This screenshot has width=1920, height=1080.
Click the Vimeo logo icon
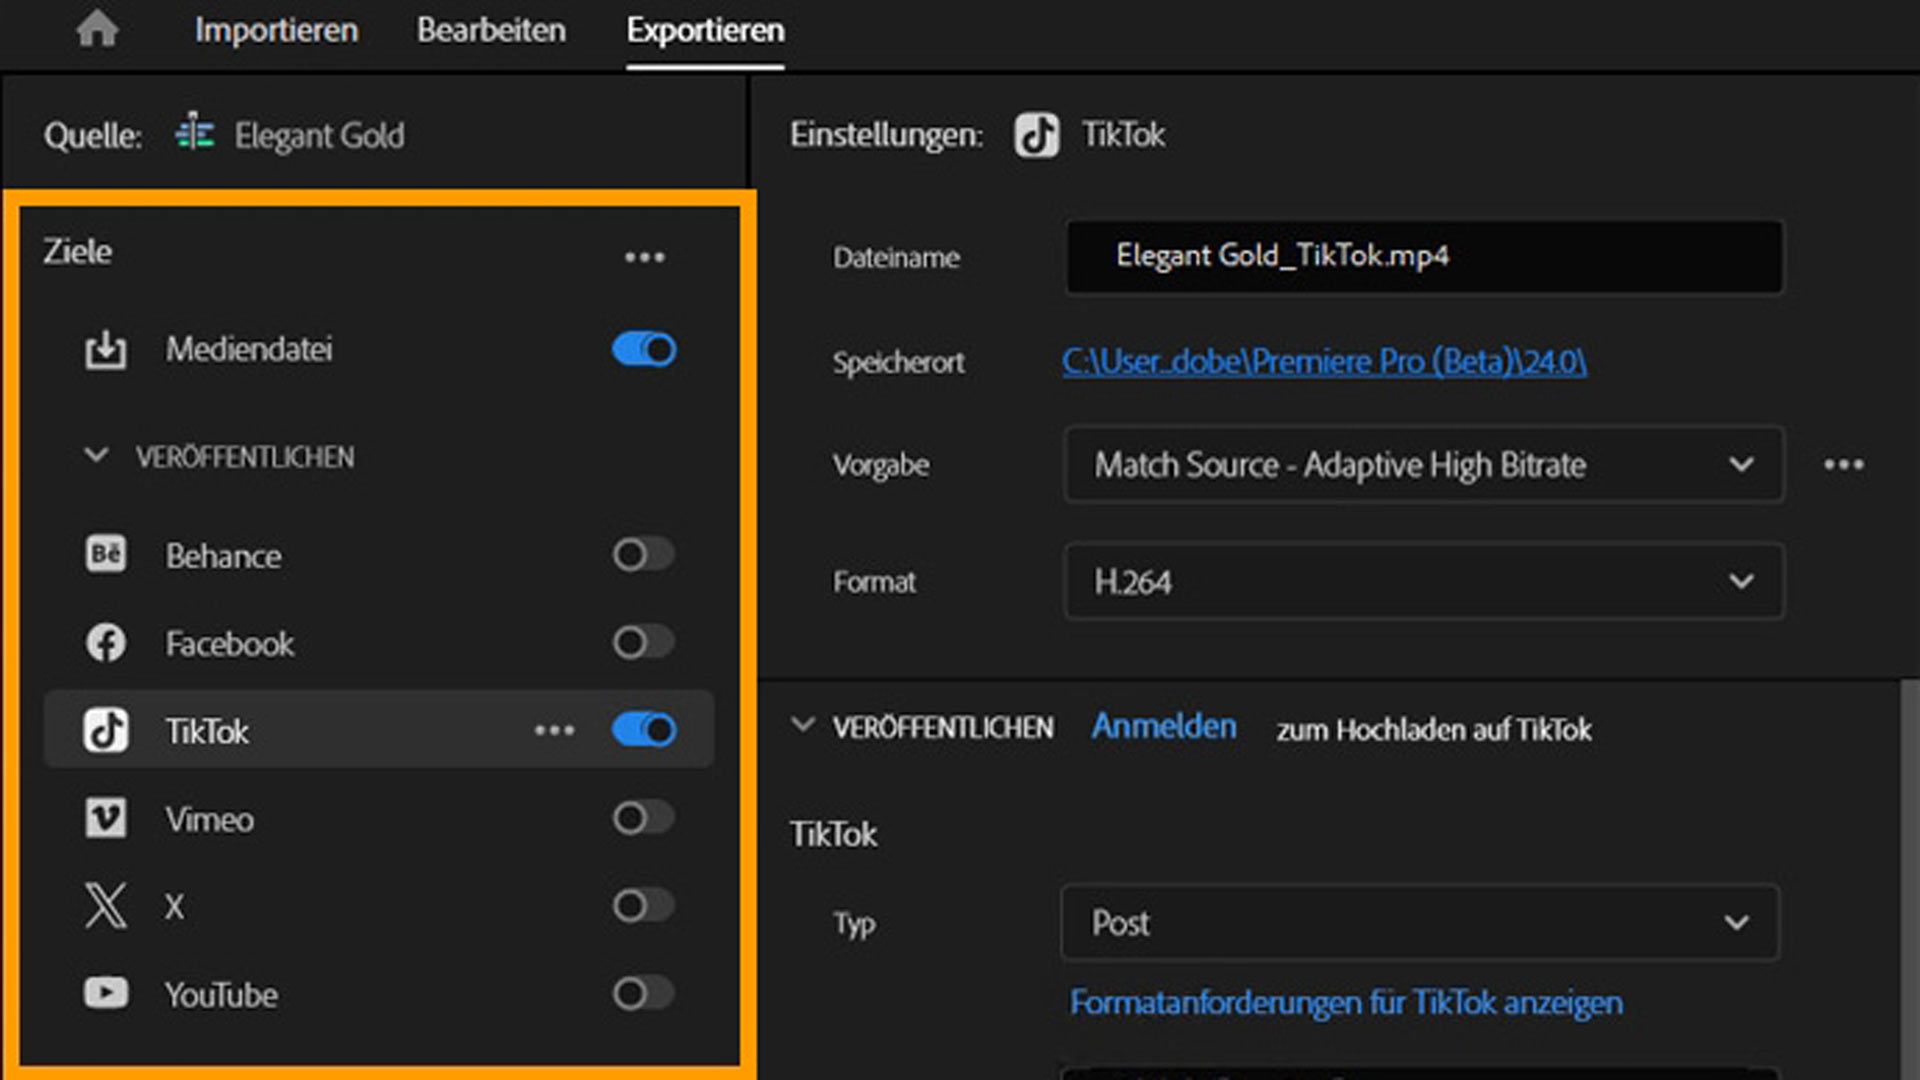[x=106, y=818]
